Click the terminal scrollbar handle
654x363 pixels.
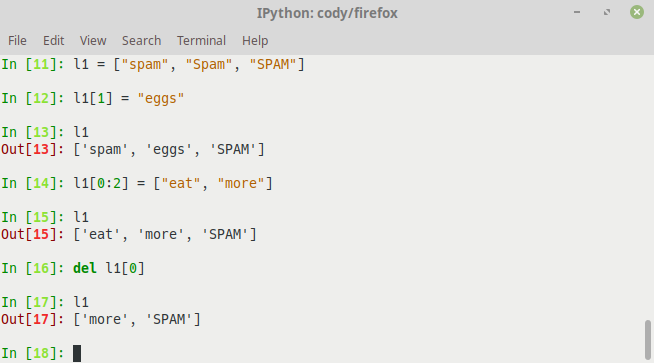pyautogui.click(x=647, y=339)
